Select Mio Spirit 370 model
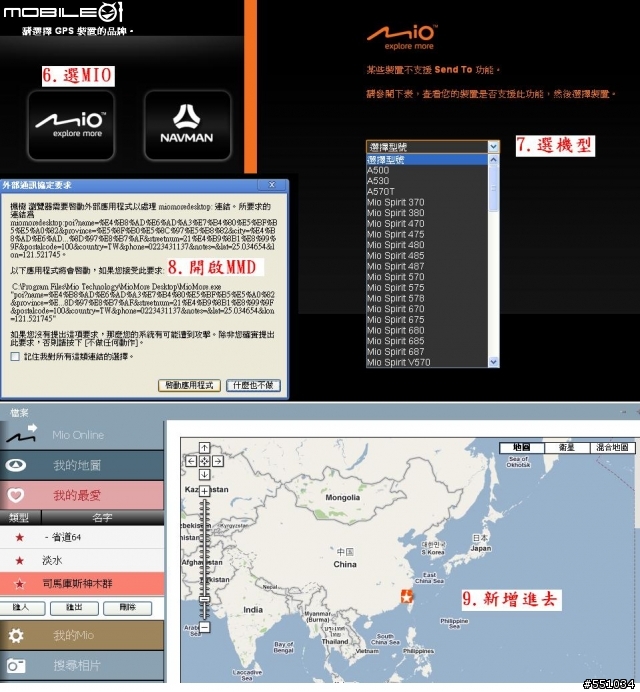The height and width of the screenshot is (692, 640). click(427, 202)
